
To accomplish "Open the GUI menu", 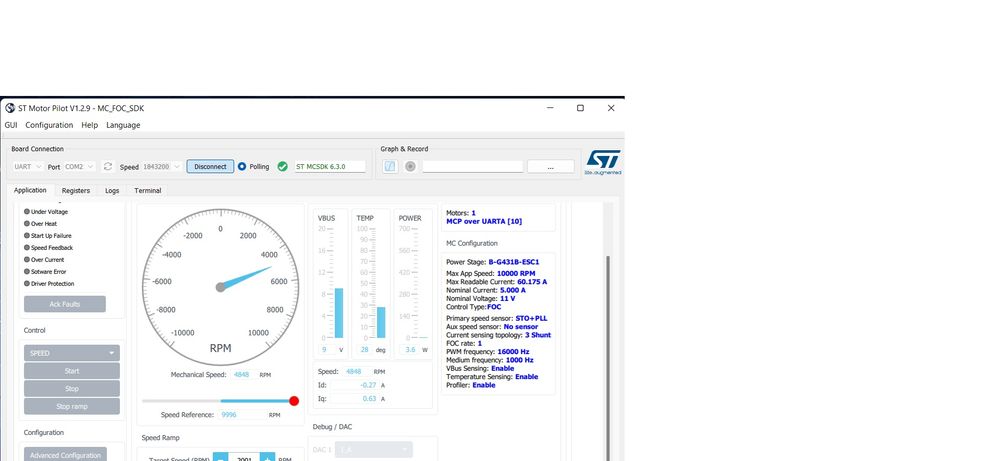I will tap(11, 125).
